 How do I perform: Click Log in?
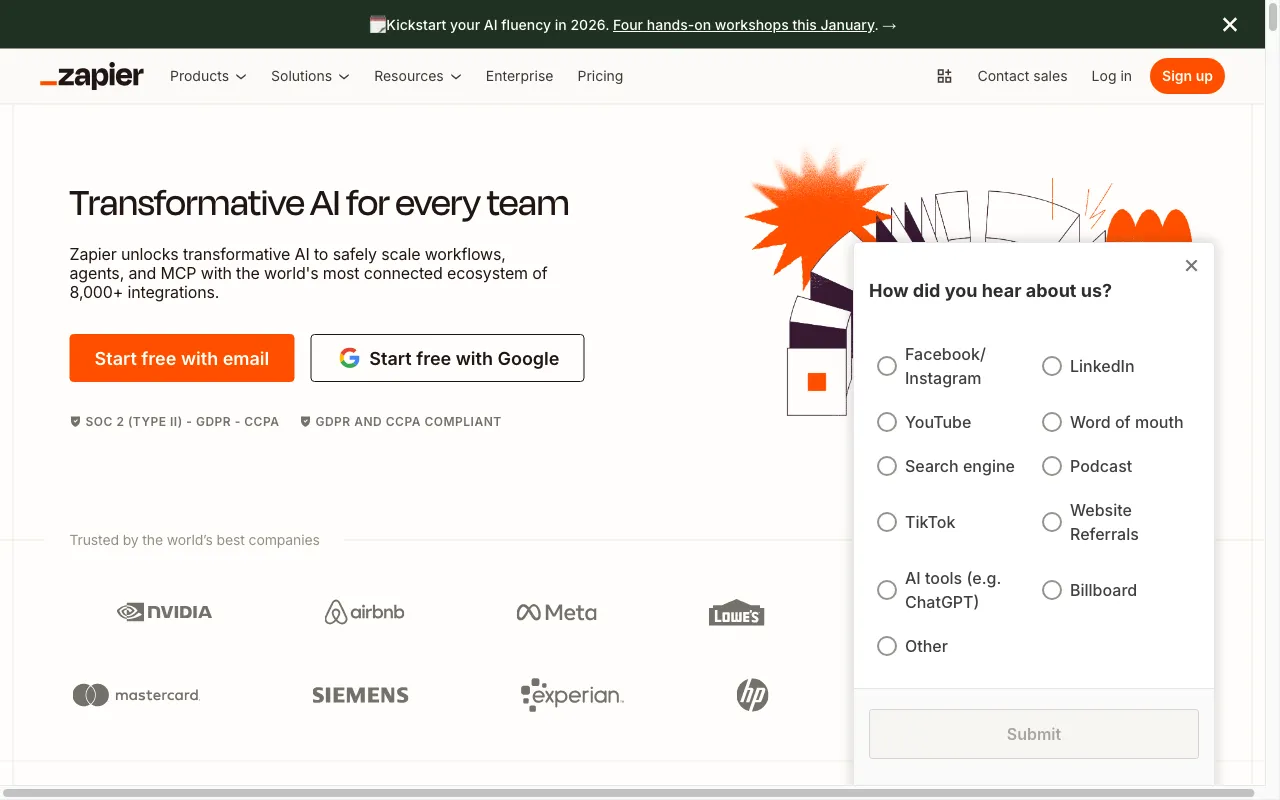pos(1111,76)
